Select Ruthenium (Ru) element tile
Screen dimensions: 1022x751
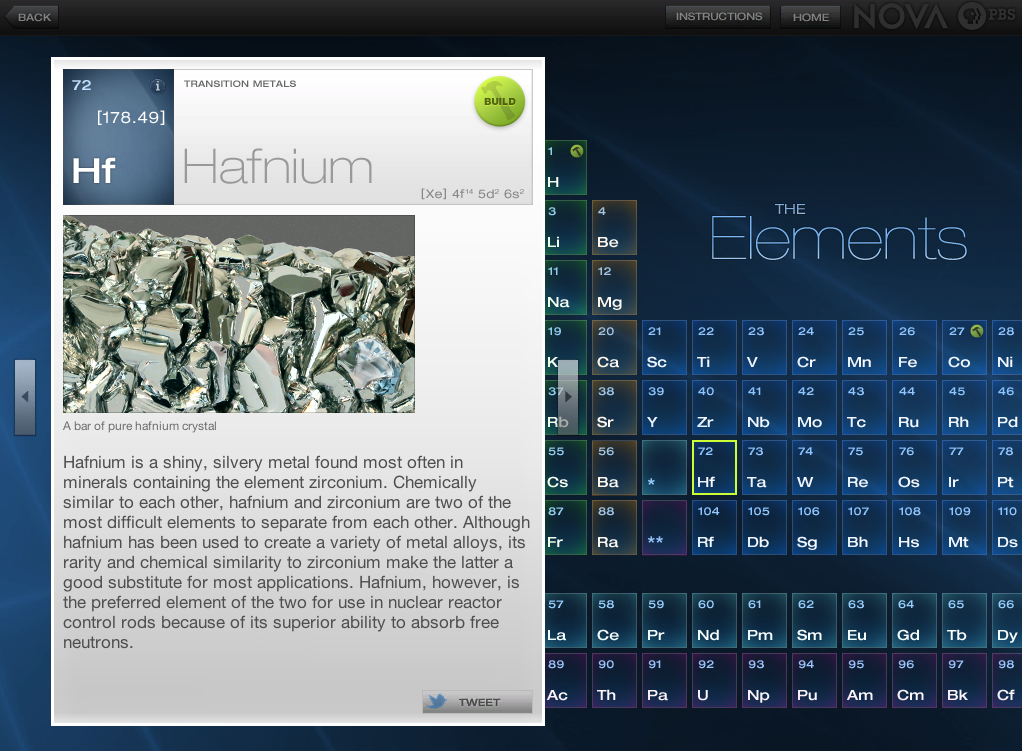[914, 407]
